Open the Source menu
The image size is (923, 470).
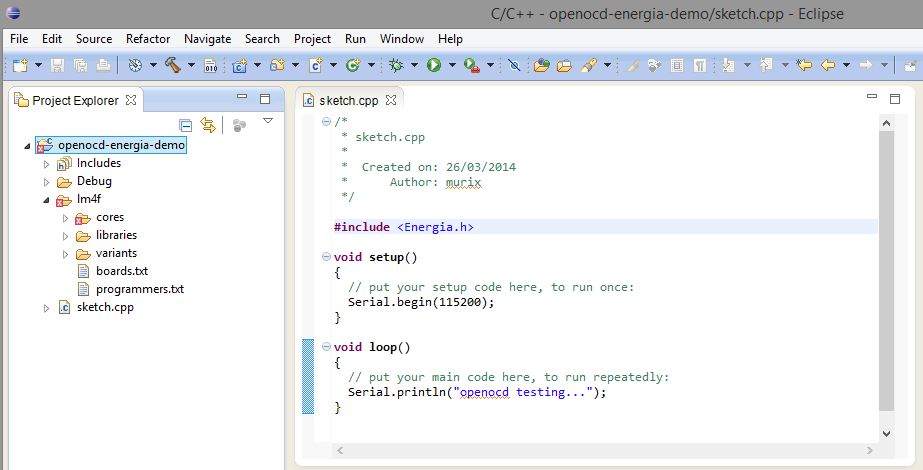tap(94, 39)
